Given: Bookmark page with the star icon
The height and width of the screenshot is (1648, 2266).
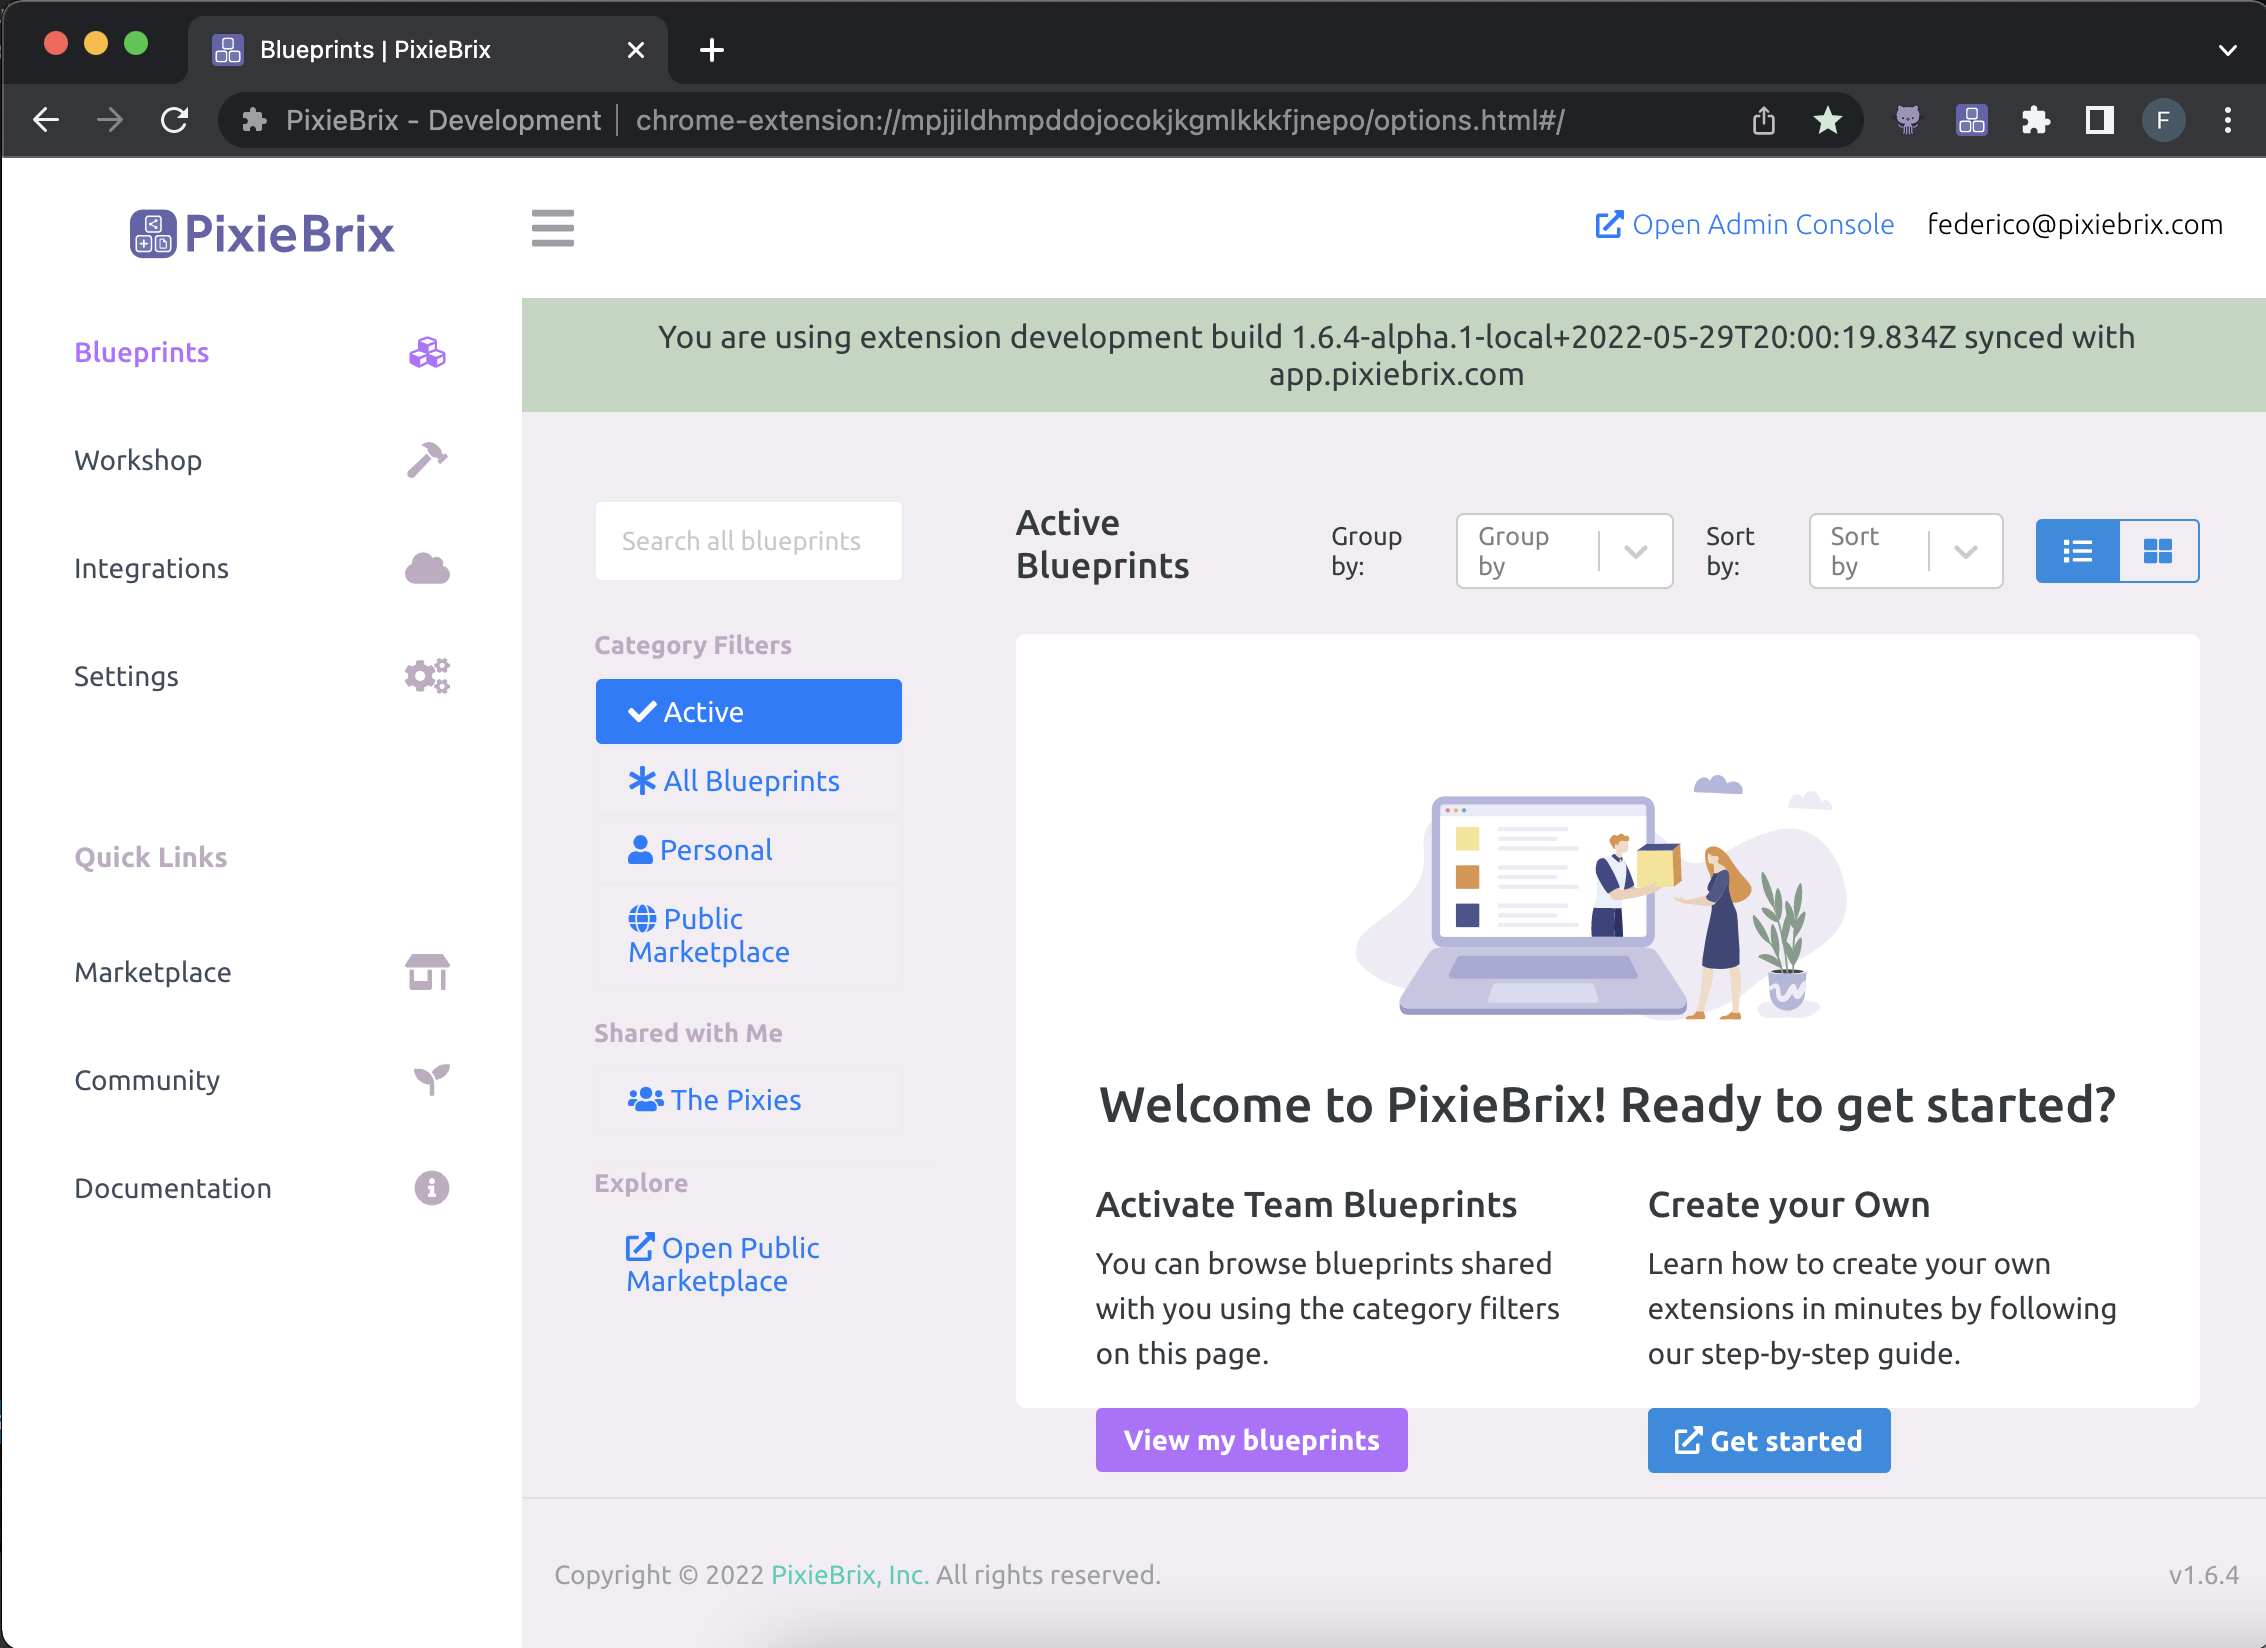Looking at the screenshot, I should coord(1827,121).
